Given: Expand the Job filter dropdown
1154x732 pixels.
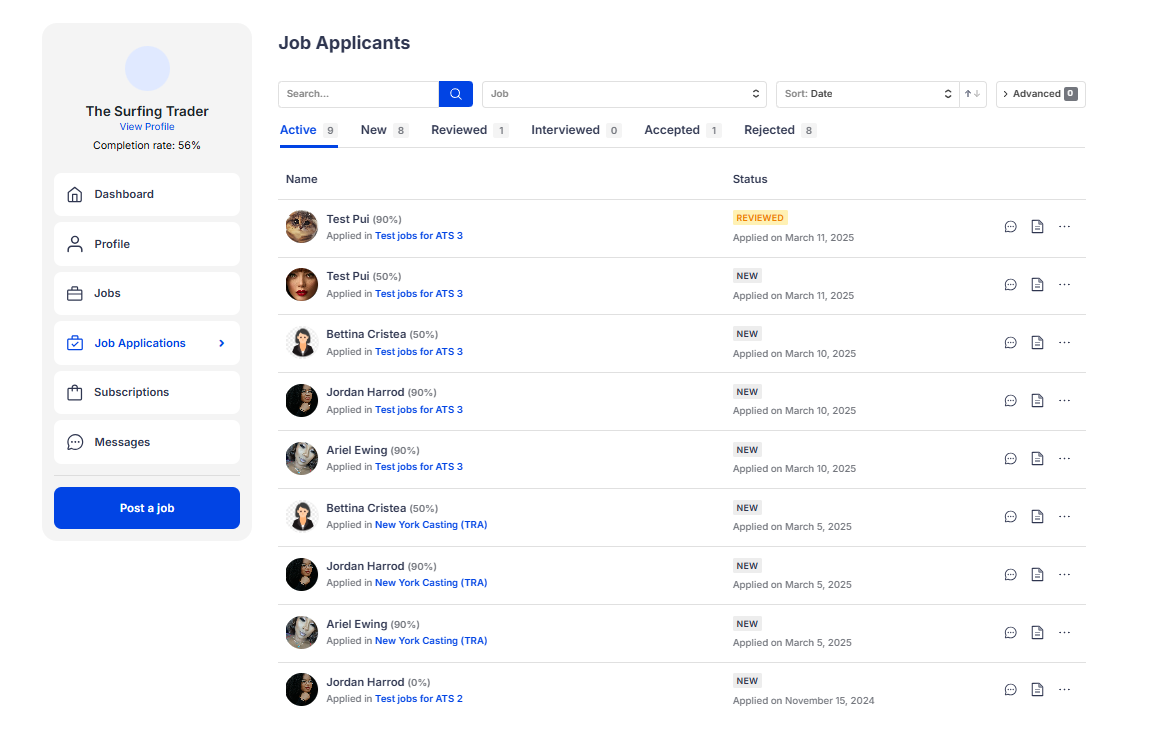Looking at the screenshot, I should [624, 94].
